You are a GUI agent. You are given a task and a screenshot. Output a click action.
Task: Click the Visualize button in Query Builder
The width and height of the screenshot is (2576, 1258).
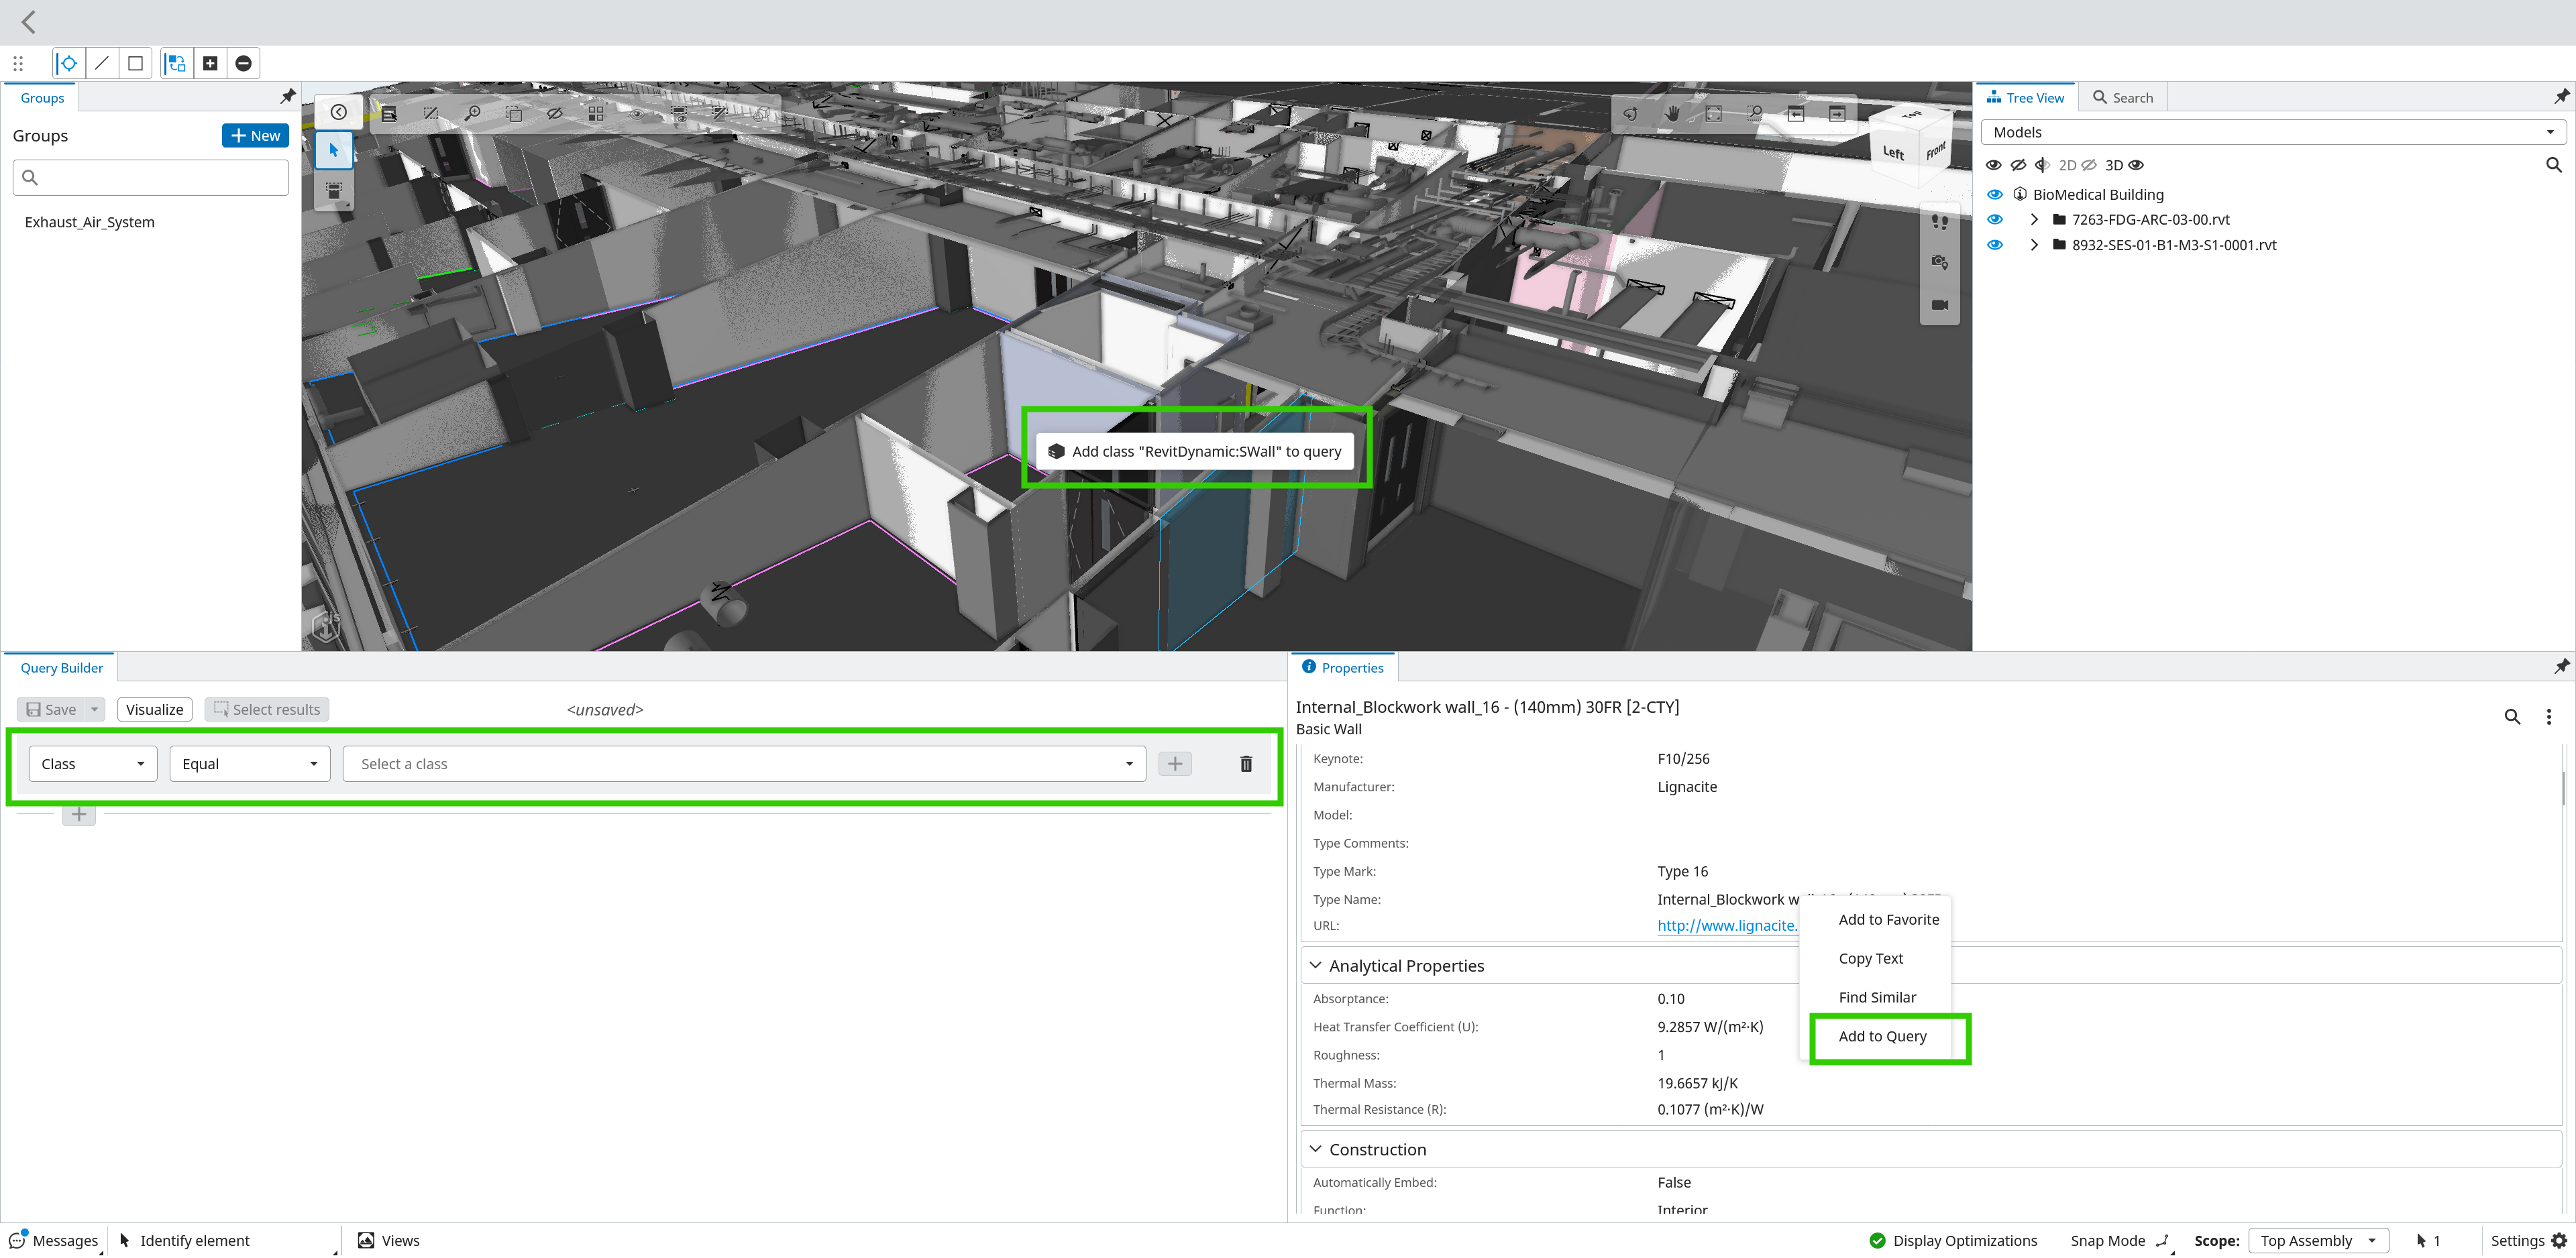point(154,709)
